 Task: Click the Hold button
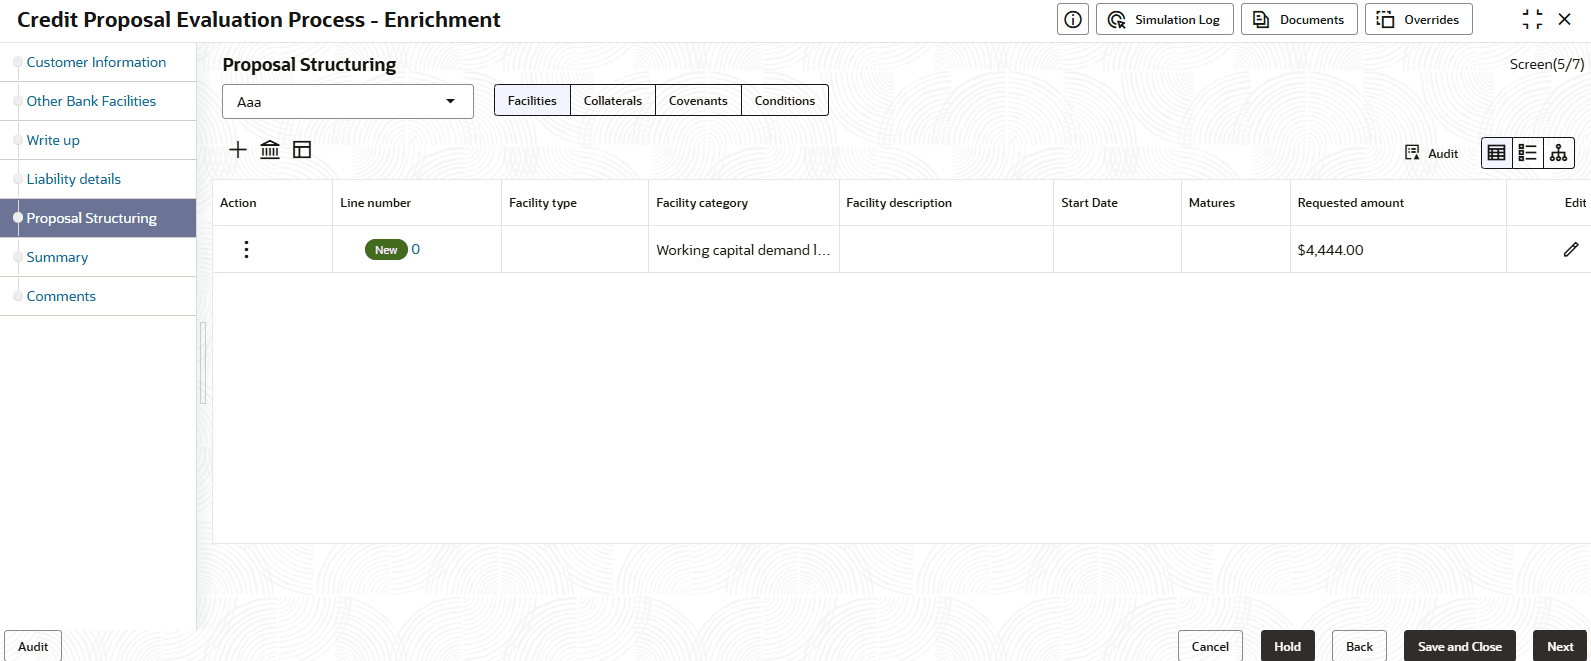point(1288,646)
